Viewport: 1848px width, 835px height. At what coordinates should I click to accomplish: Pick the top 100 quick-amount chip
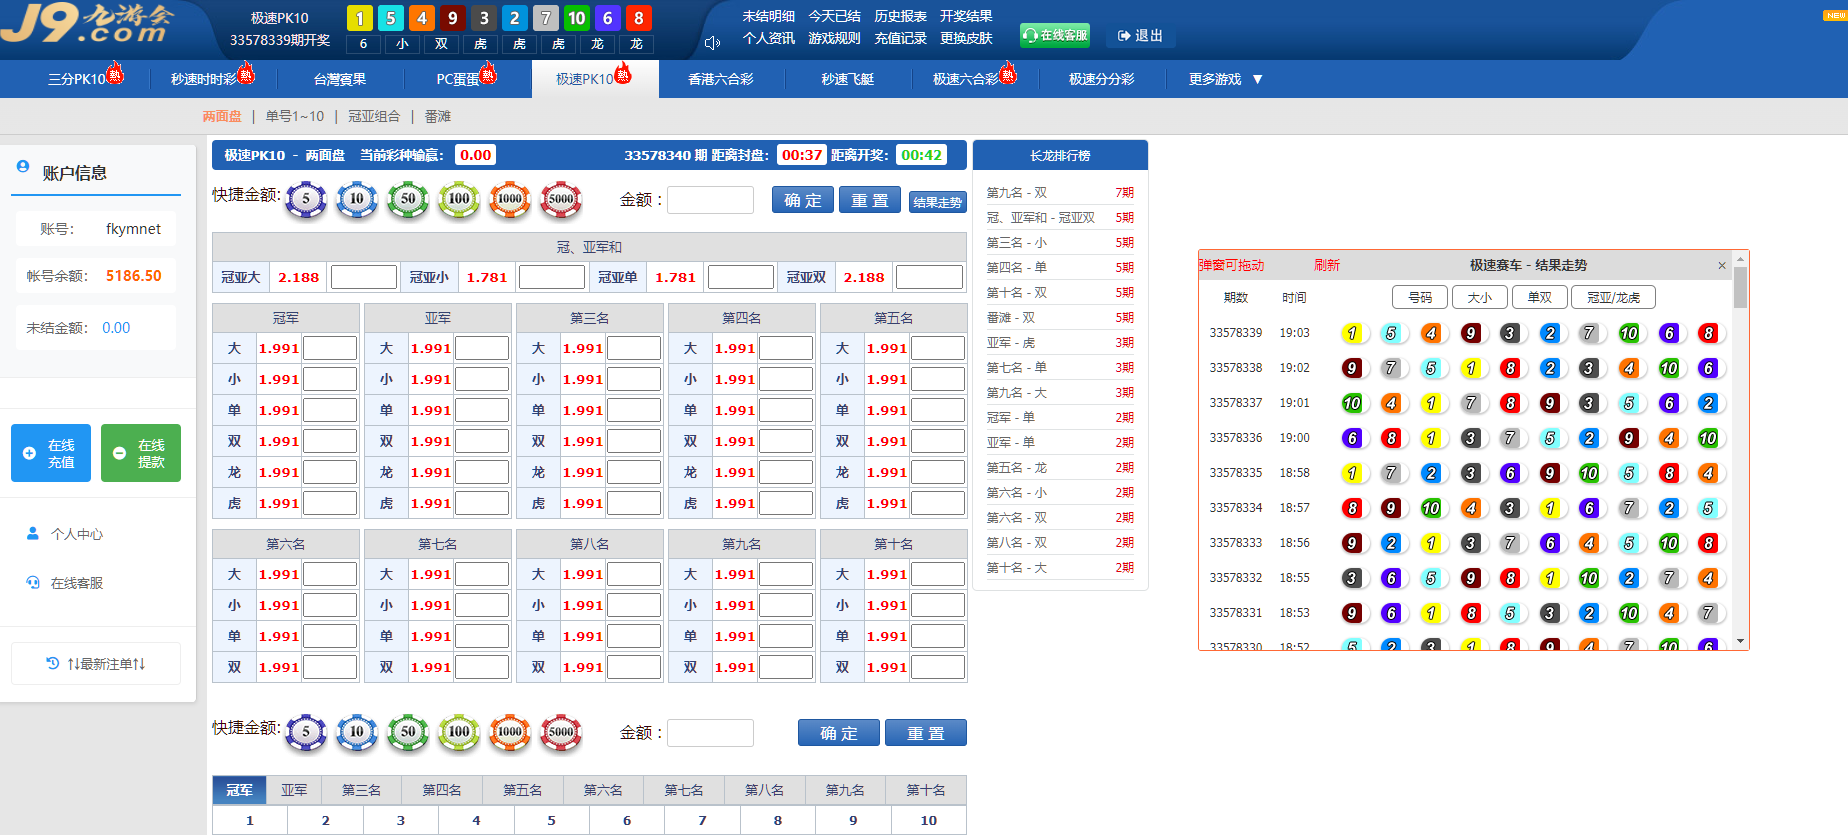pyautogui.click(x=459, y=199)
